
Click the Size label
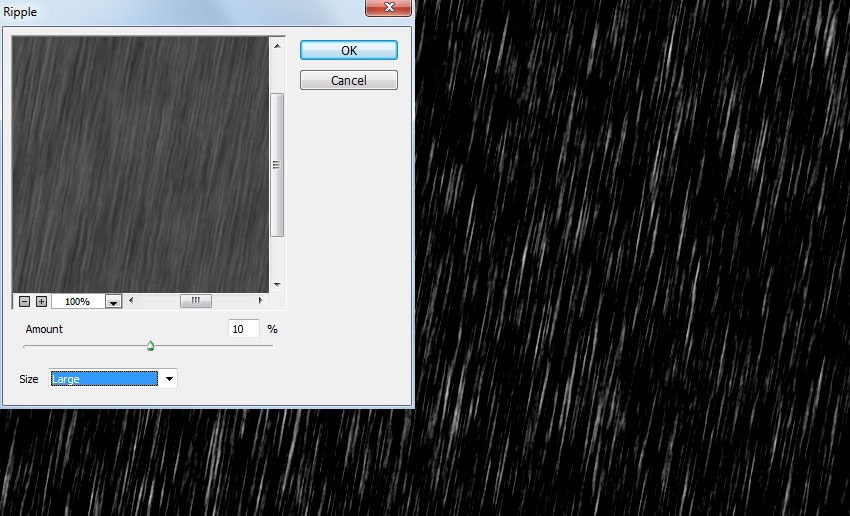click(x=29, y=379)
